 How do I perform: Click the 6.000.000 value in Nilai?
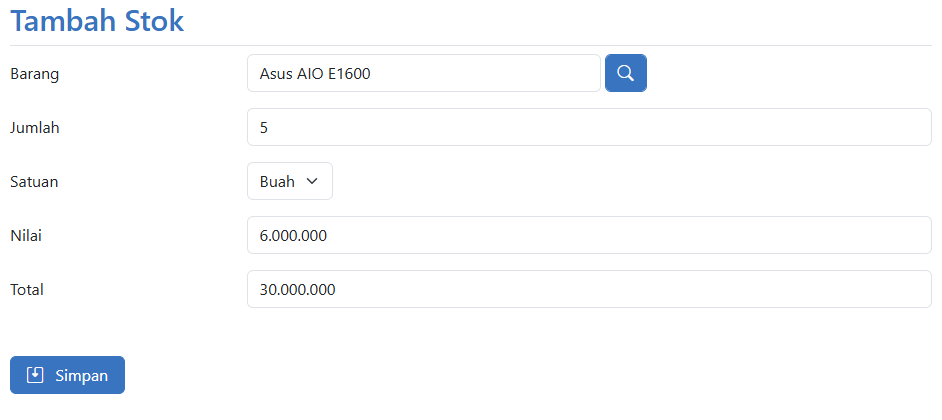(x=293, y=235)
